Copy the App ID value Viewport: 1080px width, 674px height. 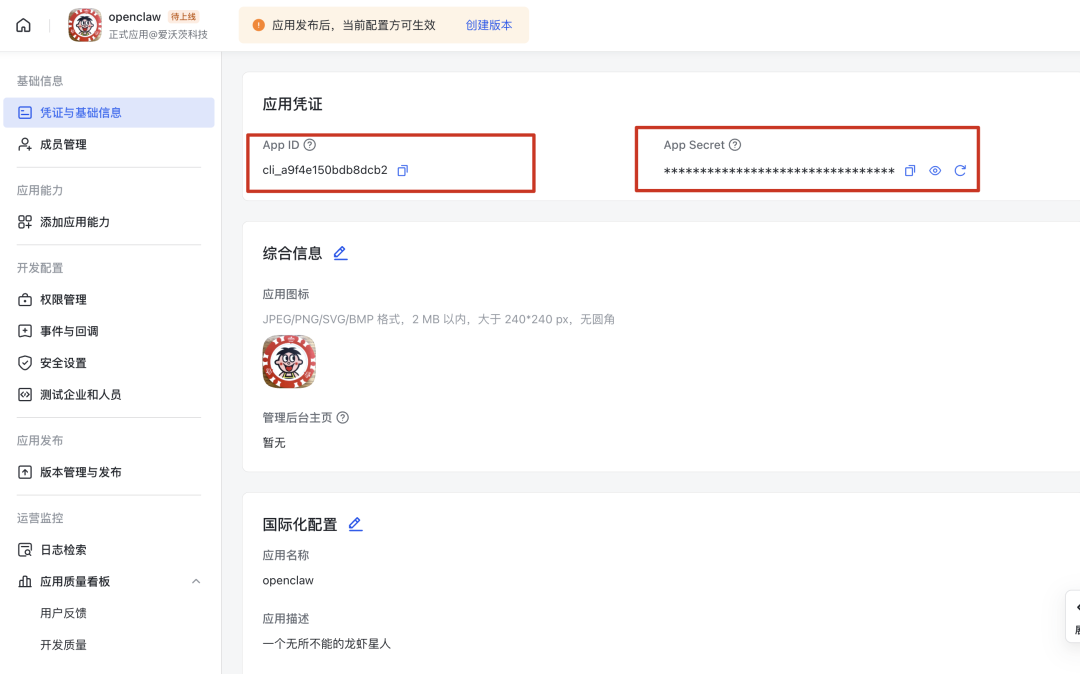(x=403, y=170)
